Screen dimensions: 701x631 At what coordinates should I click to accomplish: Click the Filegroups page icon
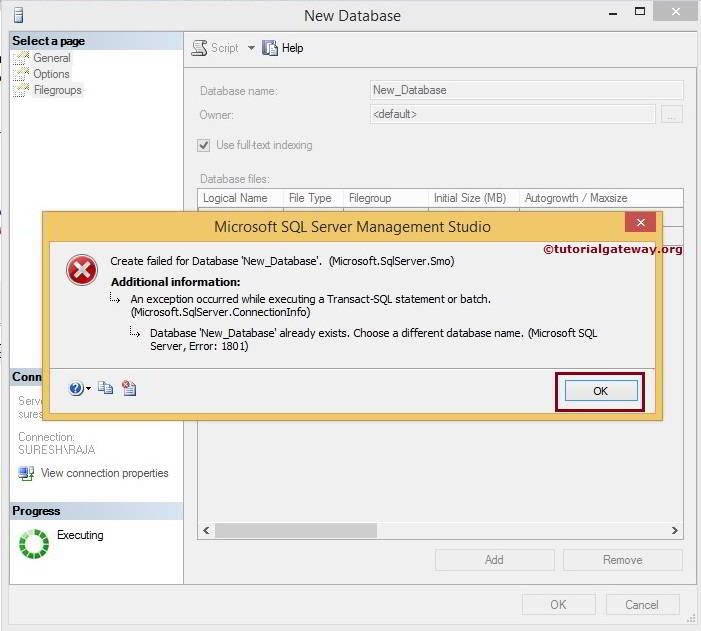[x=21, y=90]
